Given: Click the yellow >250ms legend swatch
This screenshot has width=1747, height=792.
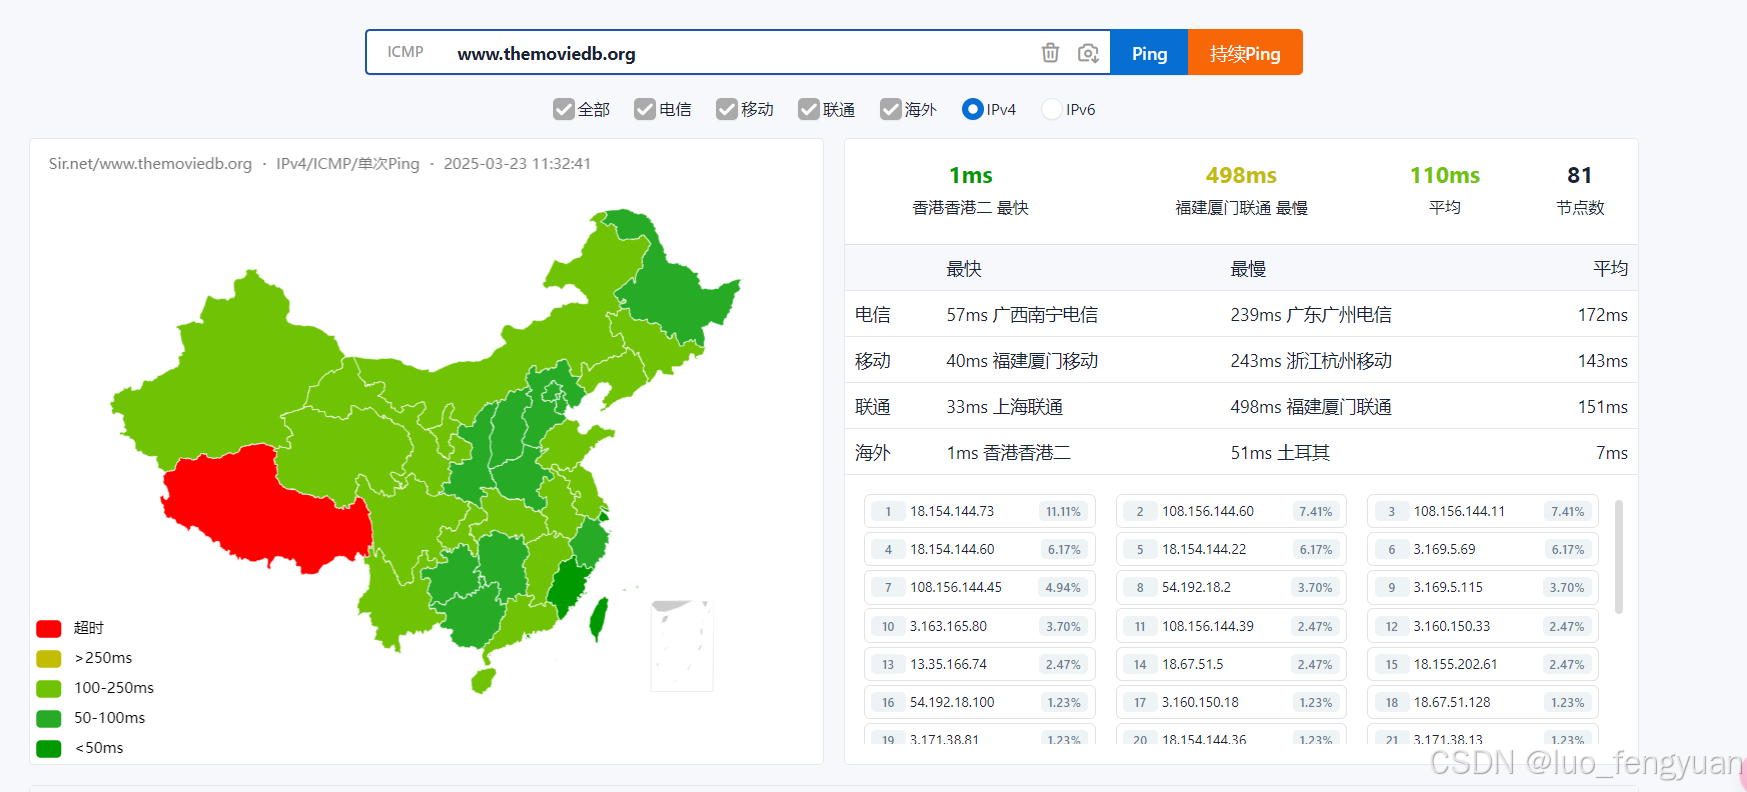Looking at the screenshot, I should 49,659.
